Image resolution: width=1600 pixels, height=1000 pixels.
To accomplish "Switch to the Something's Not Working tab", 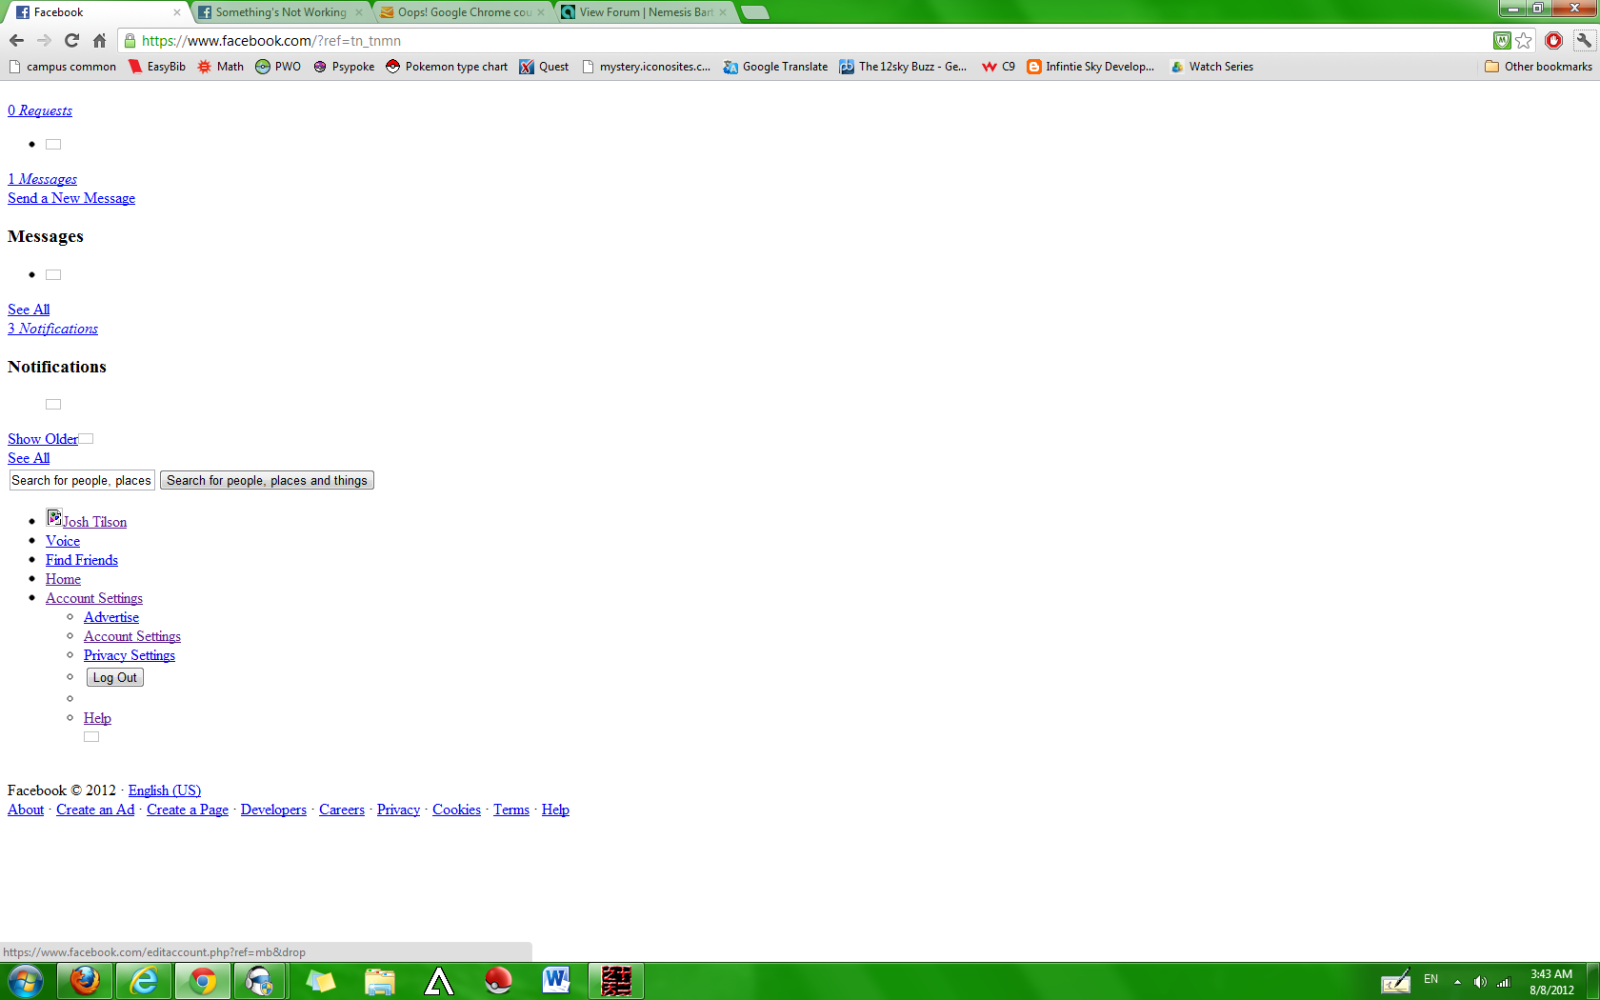I will pyautogui.click(x=280, y=12).
